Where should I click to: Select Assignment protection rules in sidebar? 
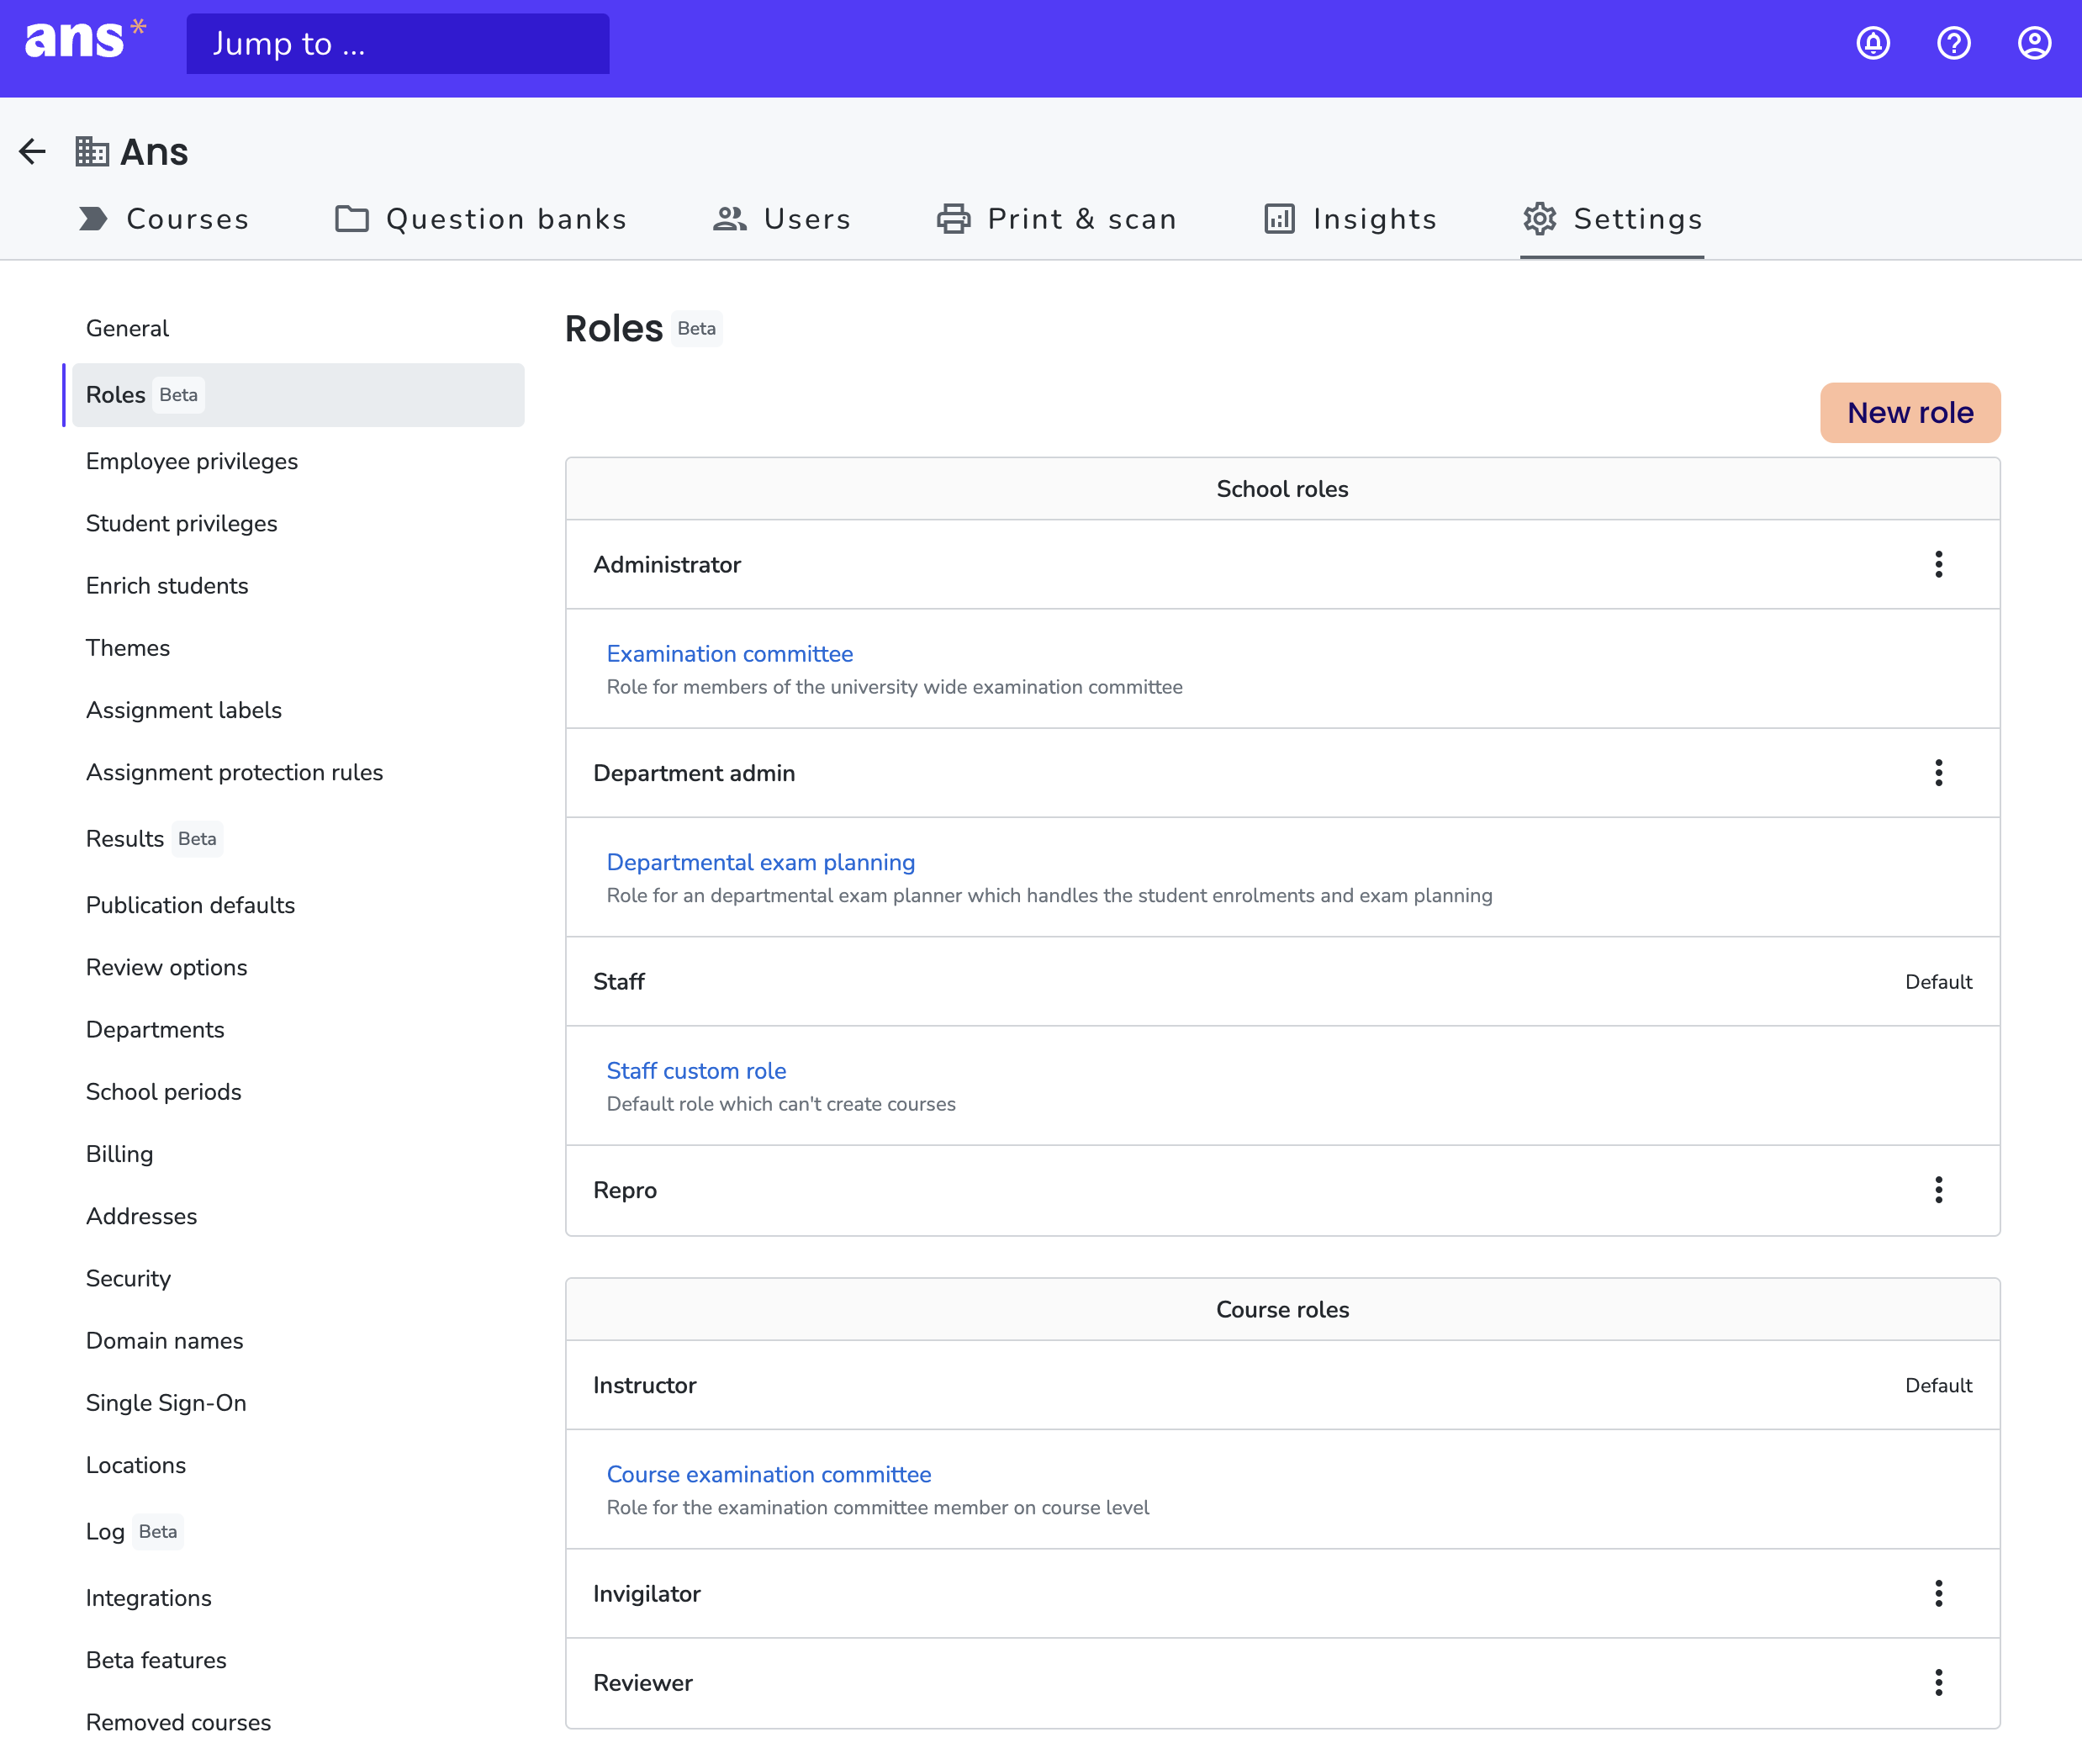(298, 772)
